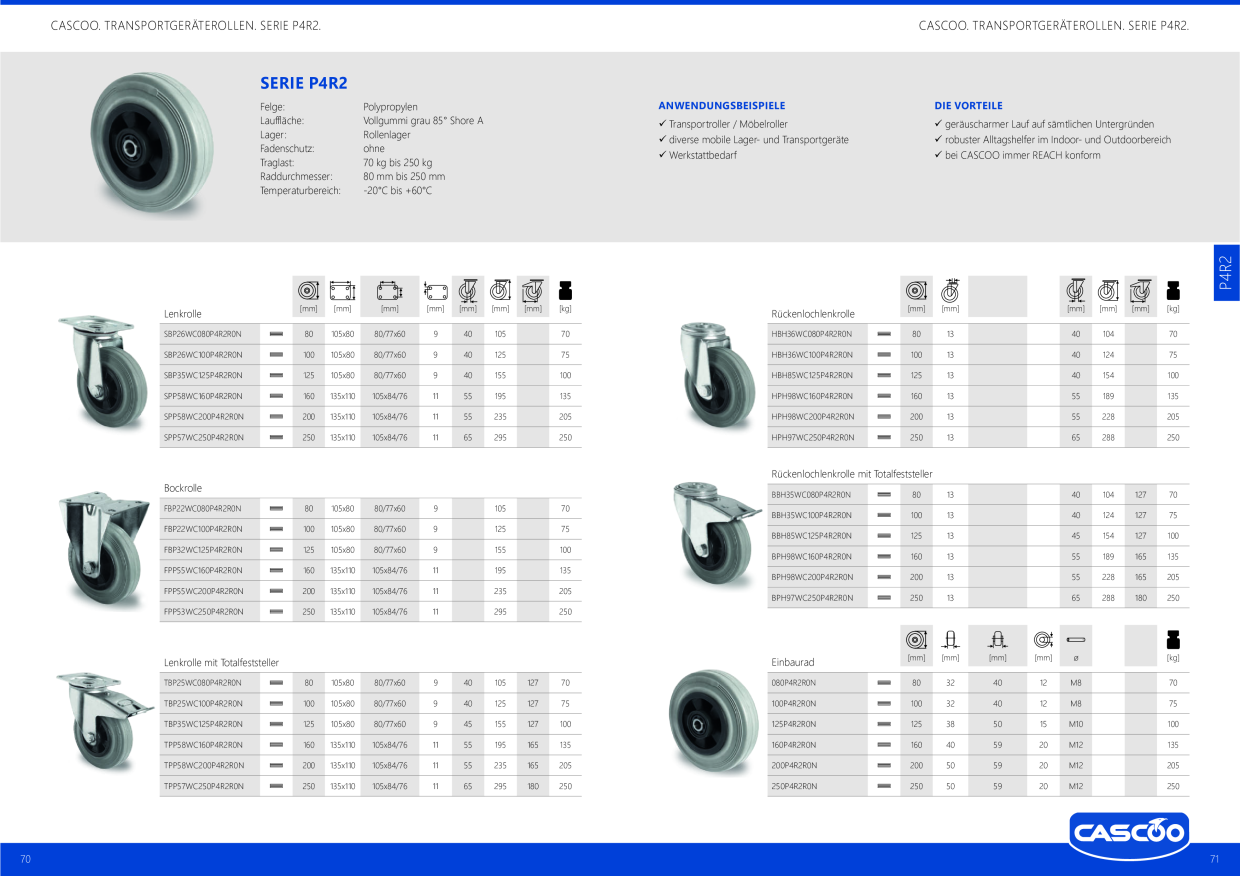Viewport: 1240px width, 876px height.
Task: Click the Bockrolle table title
Action: click(183, 488)
